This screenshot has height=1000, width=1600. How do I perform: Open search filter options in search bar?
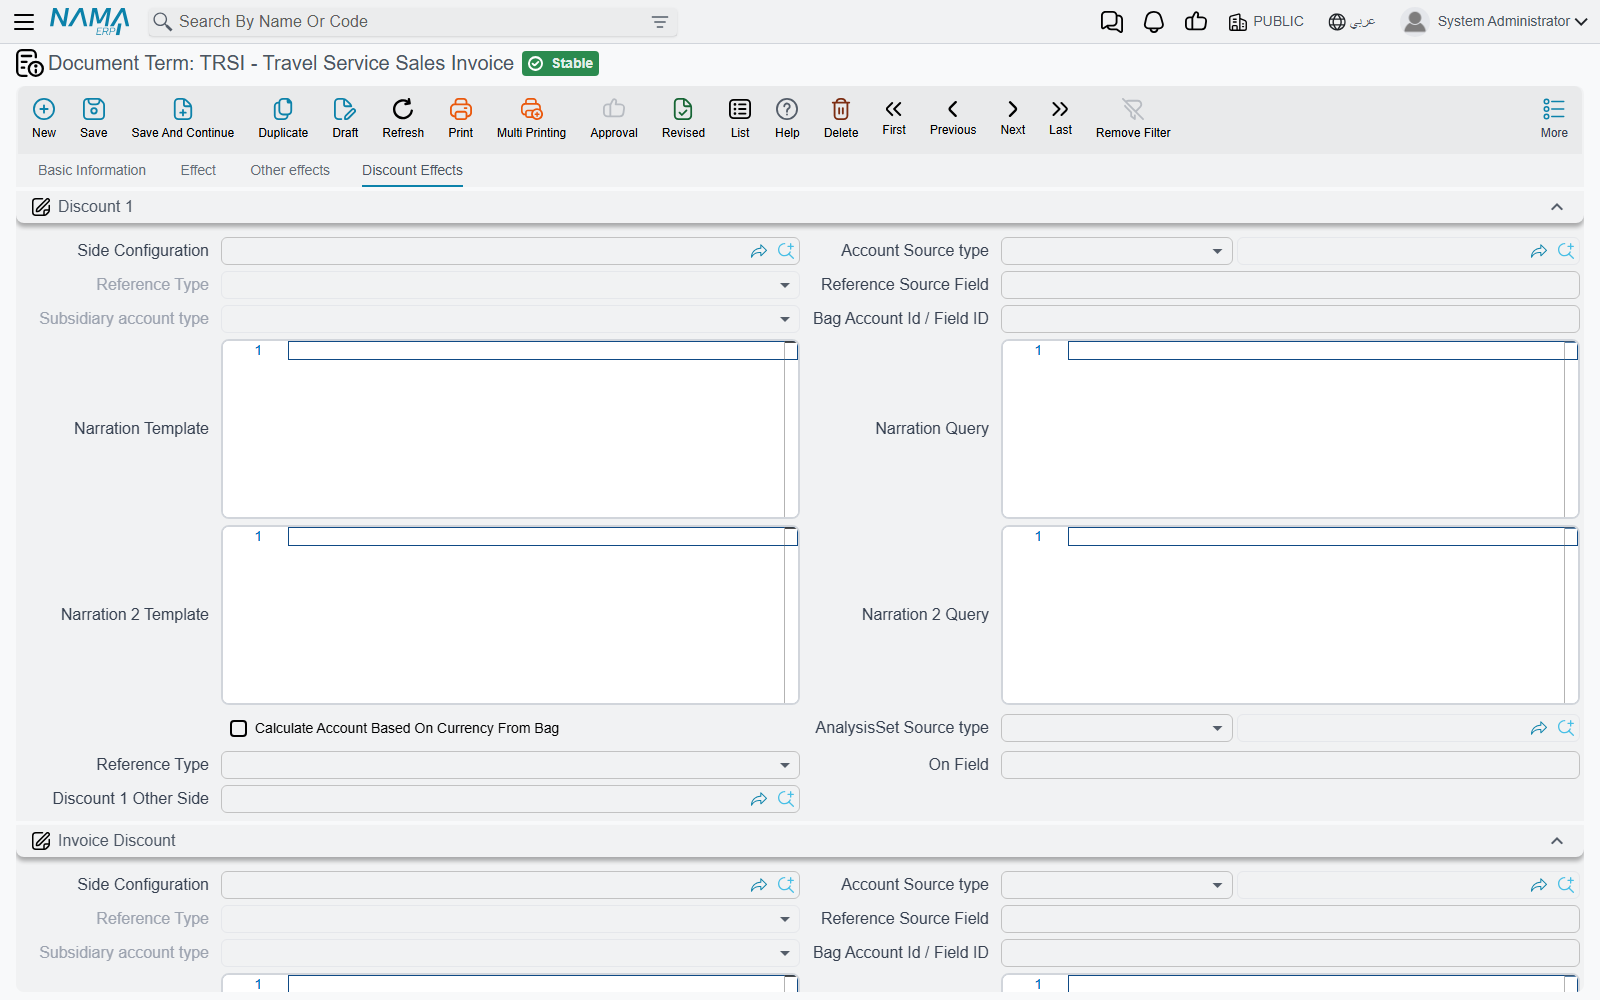[660, 22]
